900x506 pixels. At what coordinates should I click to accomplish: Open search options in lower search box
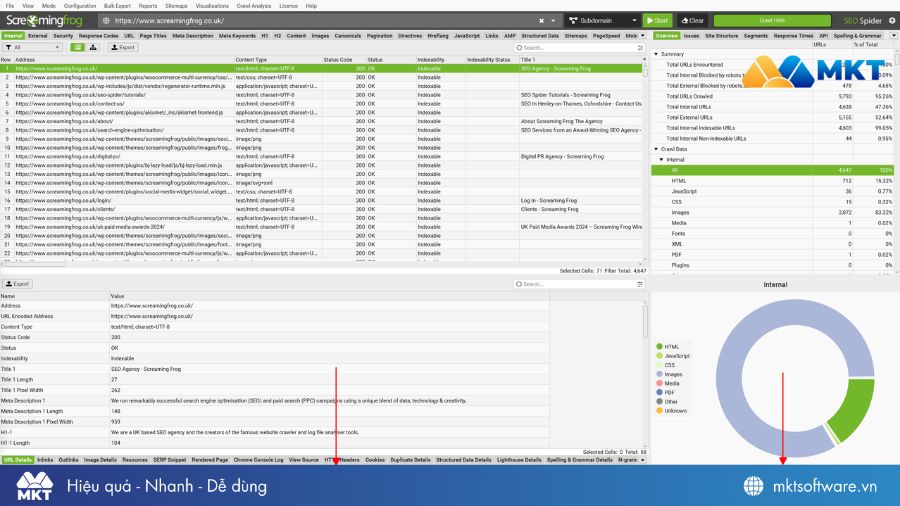[640, 284]
